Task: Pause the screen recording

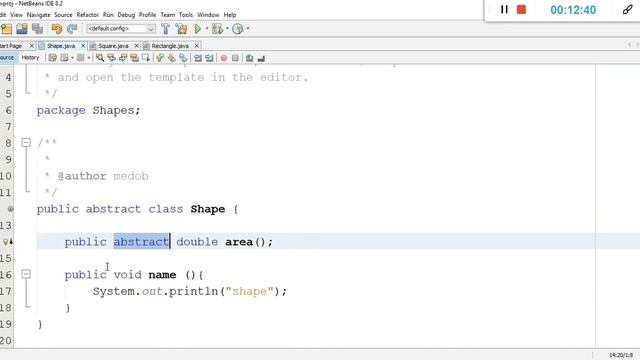Action: 504,9
